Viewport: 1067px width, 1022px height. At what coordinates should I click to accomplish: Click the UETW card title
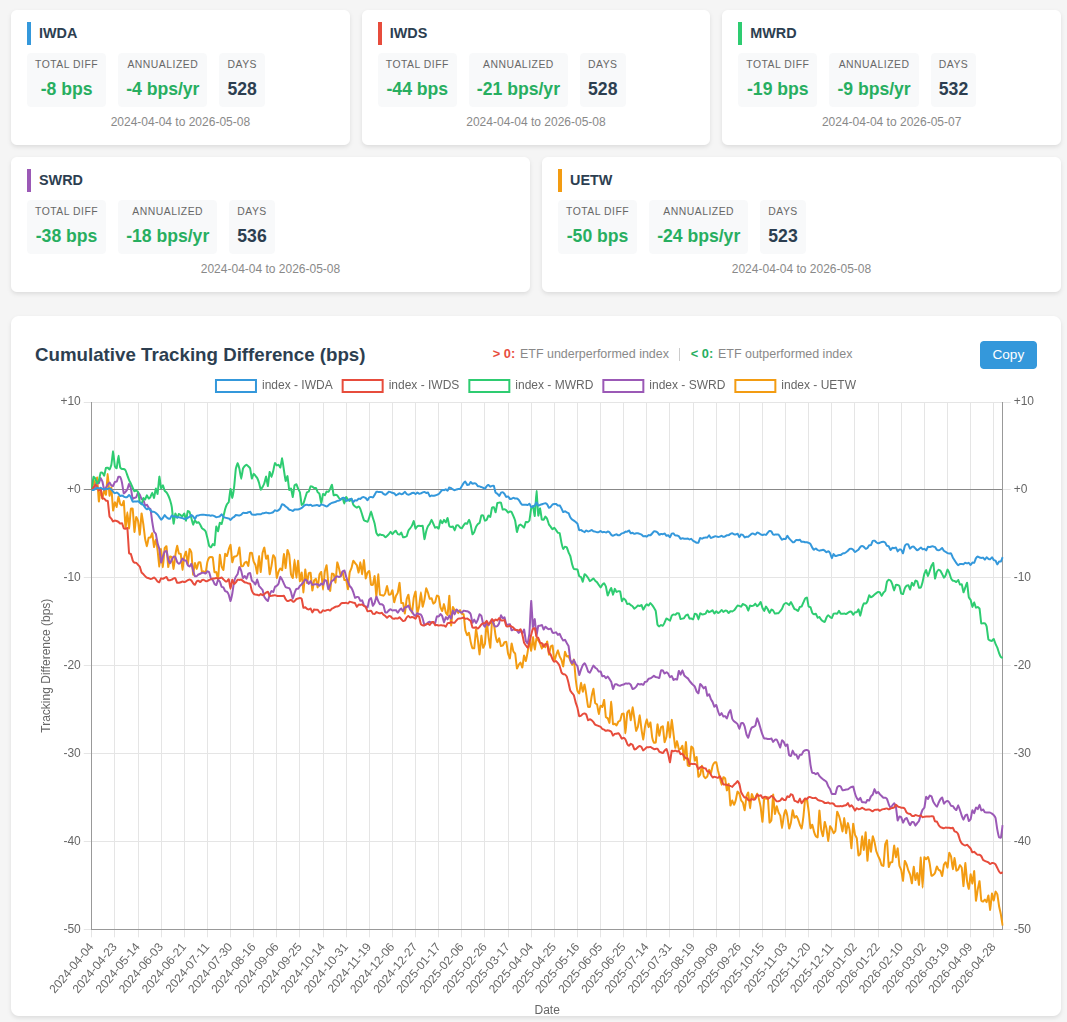591,180
